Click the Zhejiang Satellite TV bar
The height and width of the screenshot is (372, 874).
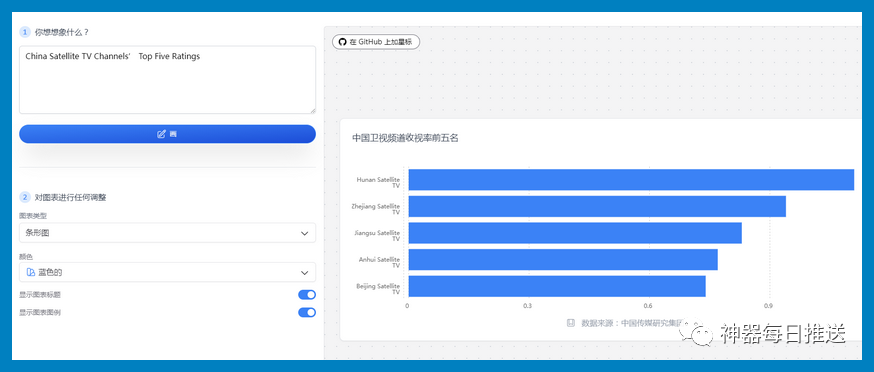597,206
